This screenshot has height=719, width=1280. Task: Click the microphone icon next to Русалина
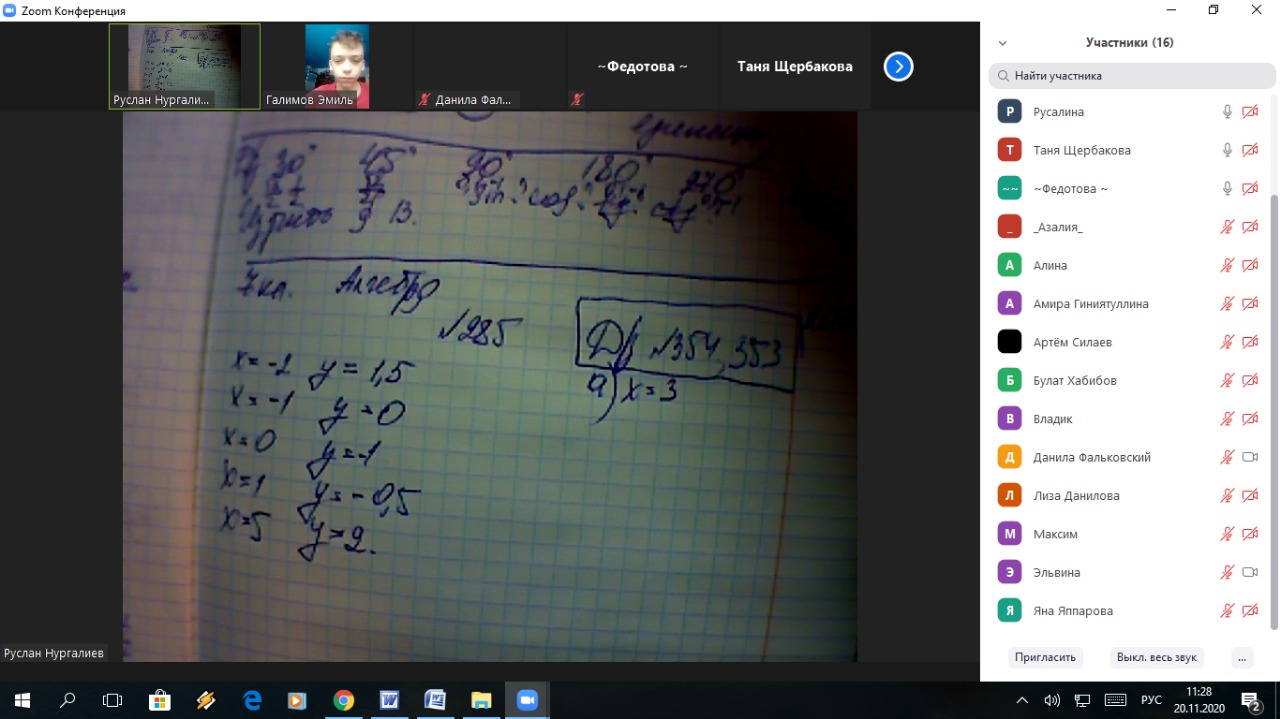click(x=1227, y=112)
